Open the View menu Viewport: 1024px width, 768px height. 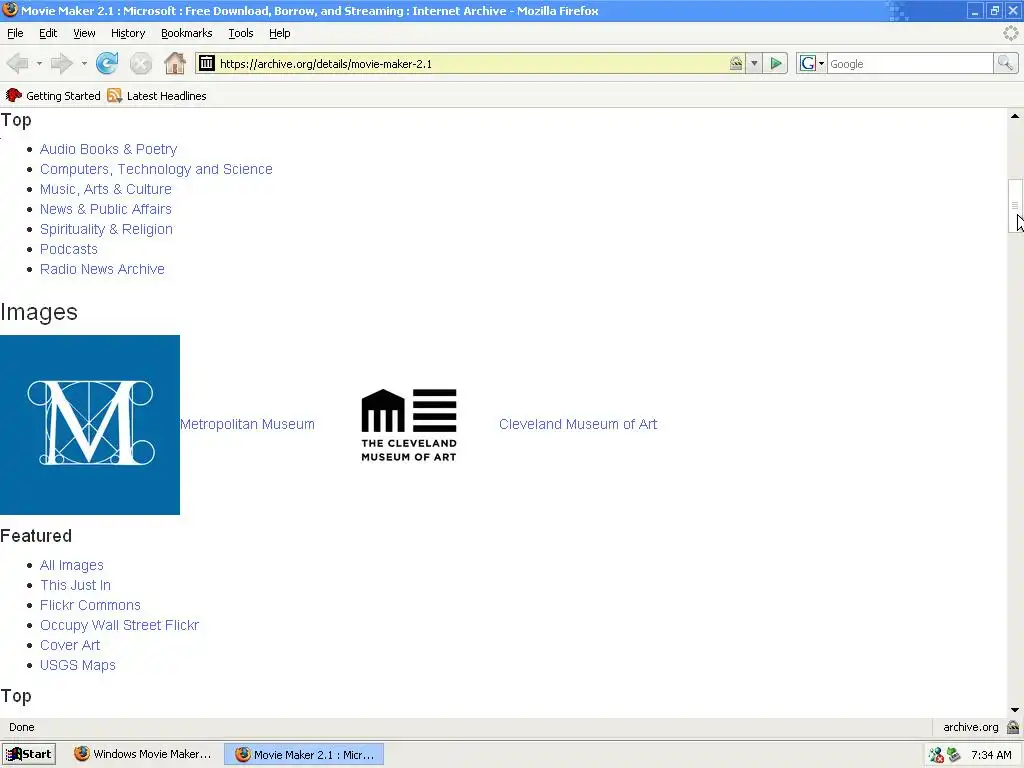tap(84, 33)
